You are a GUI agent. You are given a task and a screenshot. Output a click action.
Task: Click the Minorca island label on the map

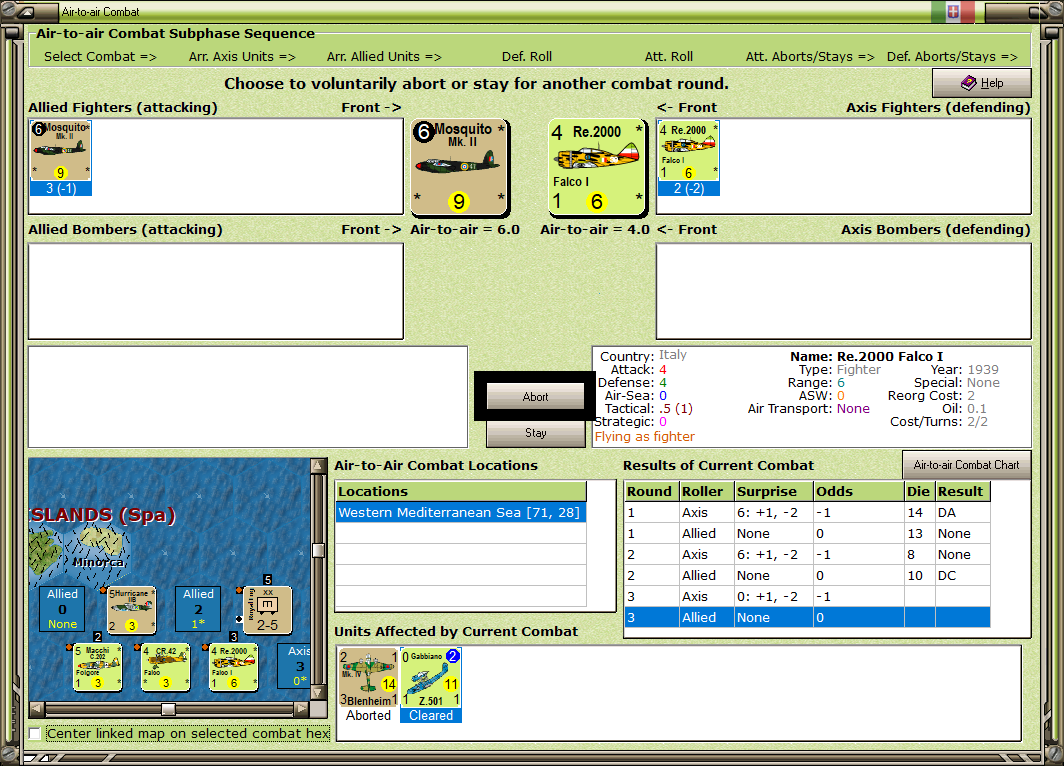99,562
